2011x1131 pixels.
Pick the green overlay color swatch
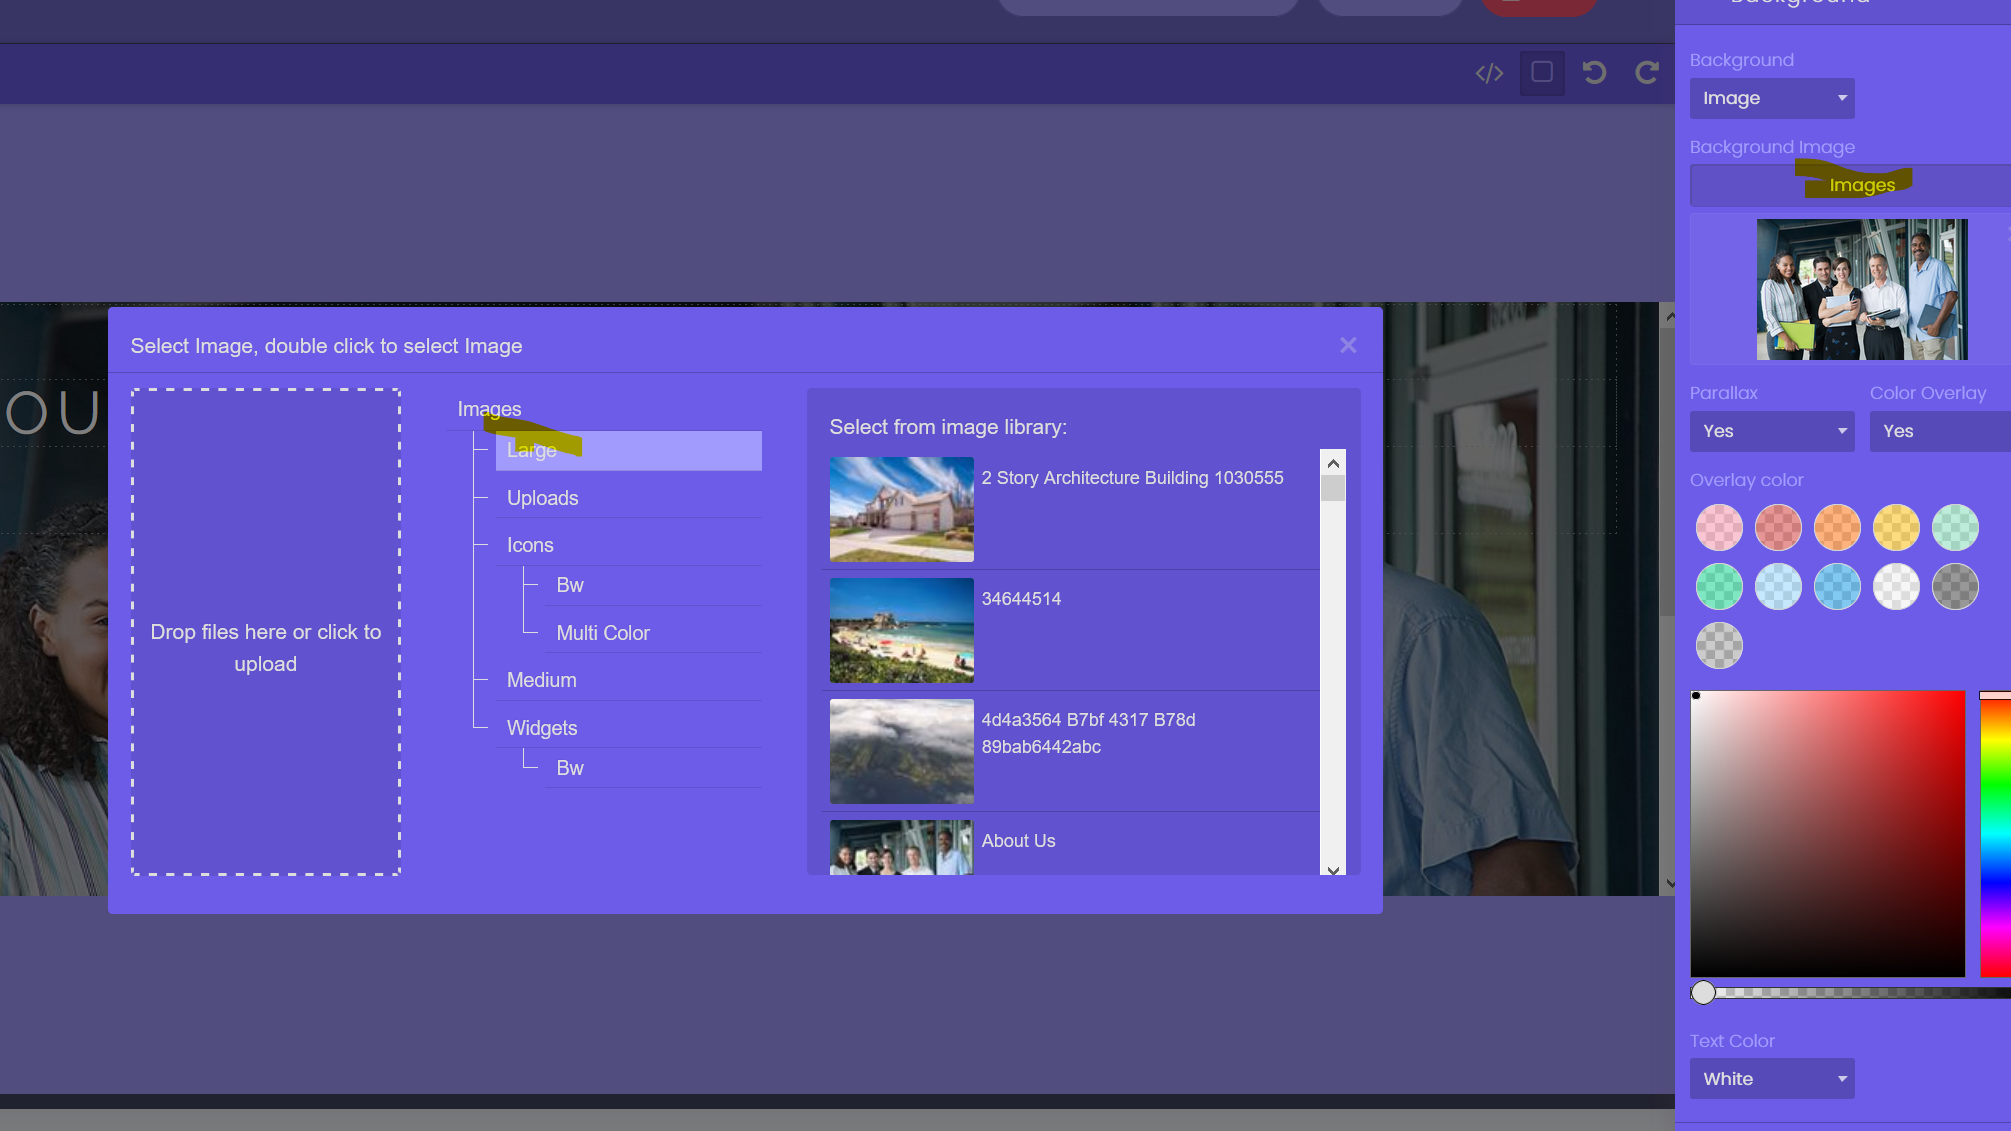click(x=1719, y=587)
